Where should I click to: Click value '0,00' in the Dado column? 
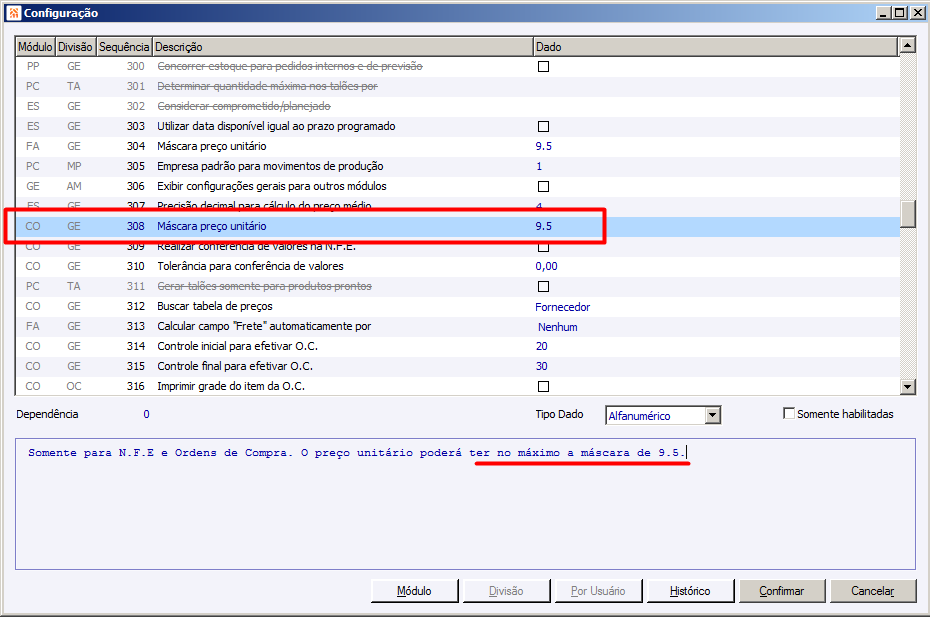tap(546, 266)
